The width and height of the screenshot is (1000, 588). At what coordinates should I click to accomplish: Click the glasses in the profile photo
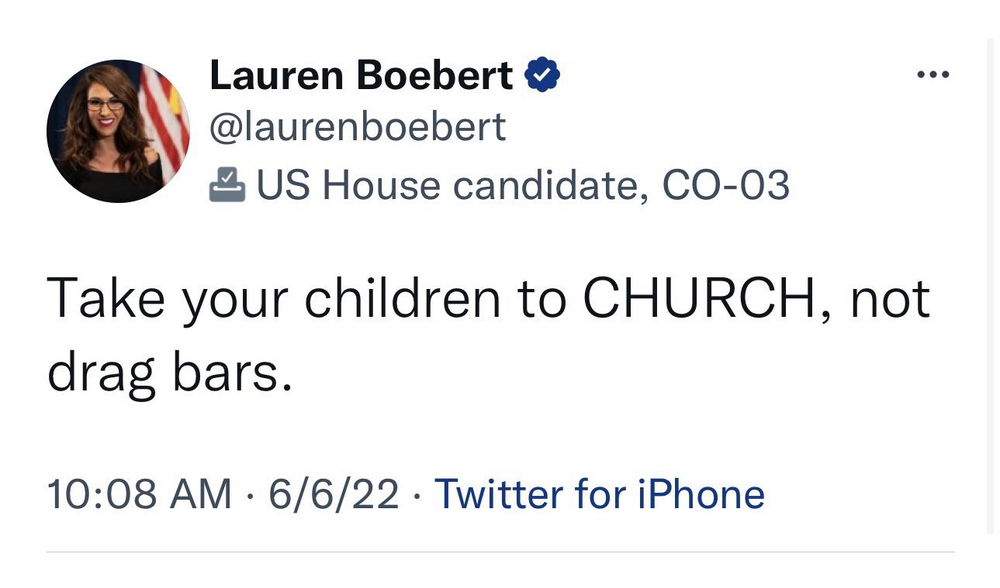point(105,103)
